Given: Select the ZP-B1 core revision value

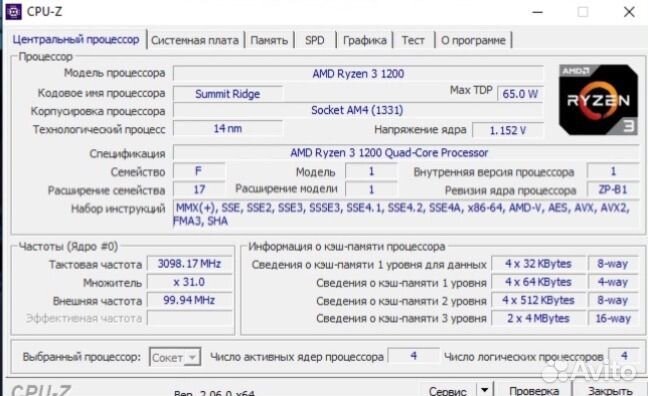Looking at the screenshot, I should [x=613, y=189].
